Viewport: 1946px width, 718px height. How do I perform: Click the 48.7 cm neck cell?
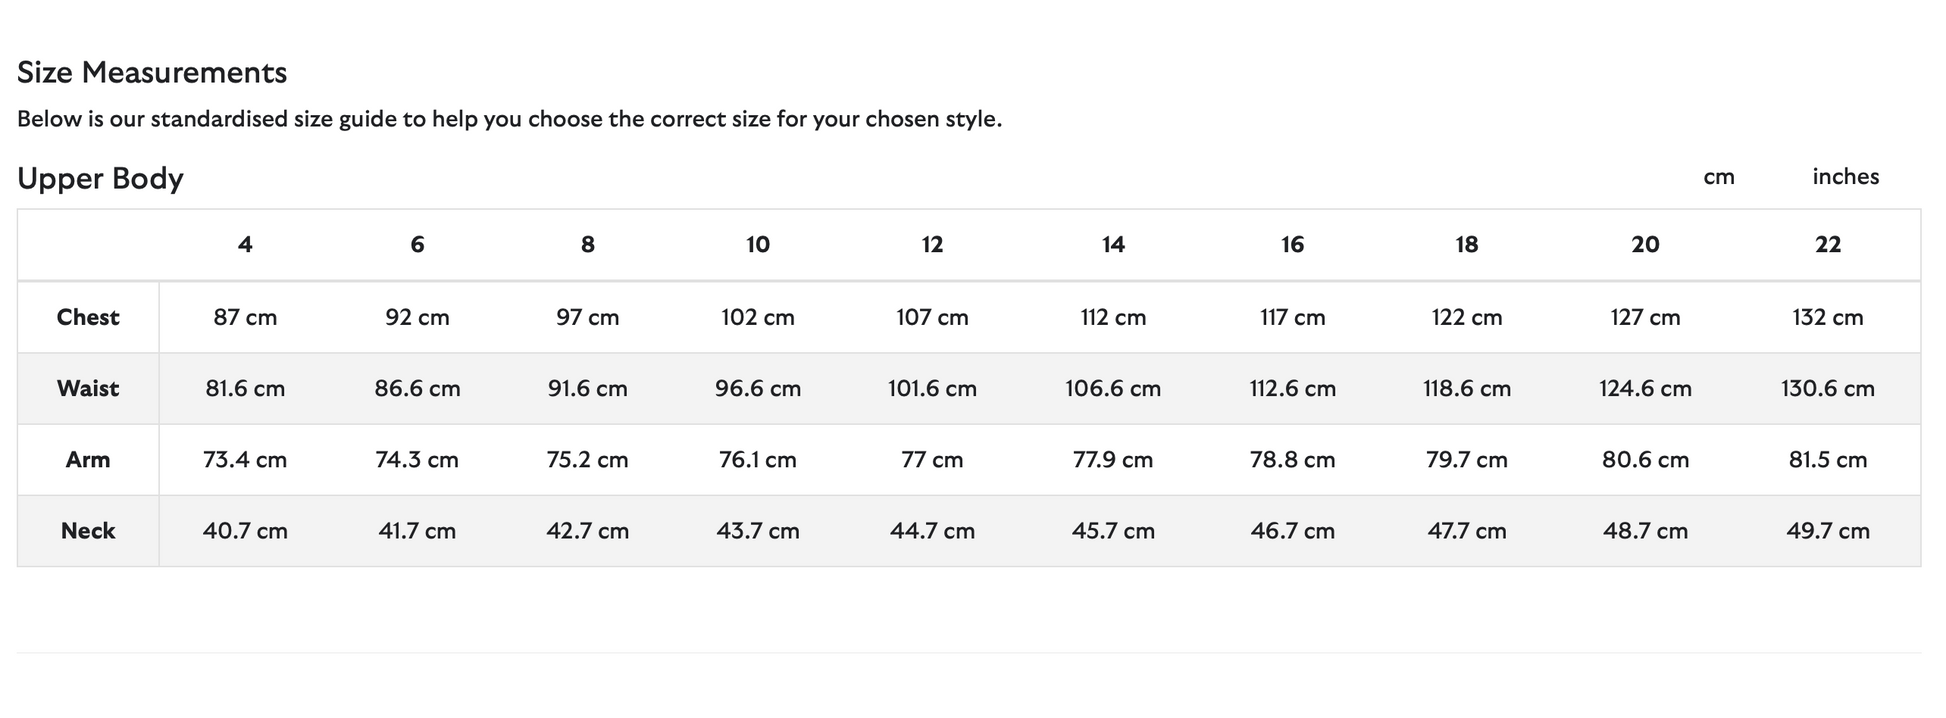click(1645, 531)
